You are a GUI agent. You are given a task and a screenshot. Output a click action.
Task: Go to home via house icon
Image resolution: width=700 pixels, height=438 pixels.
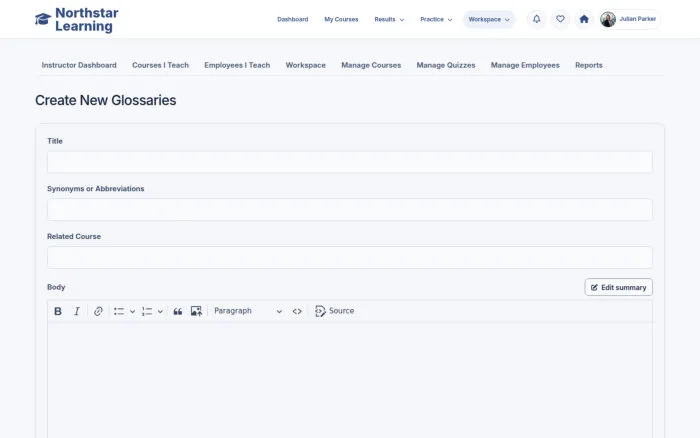(x=584, y=19)
